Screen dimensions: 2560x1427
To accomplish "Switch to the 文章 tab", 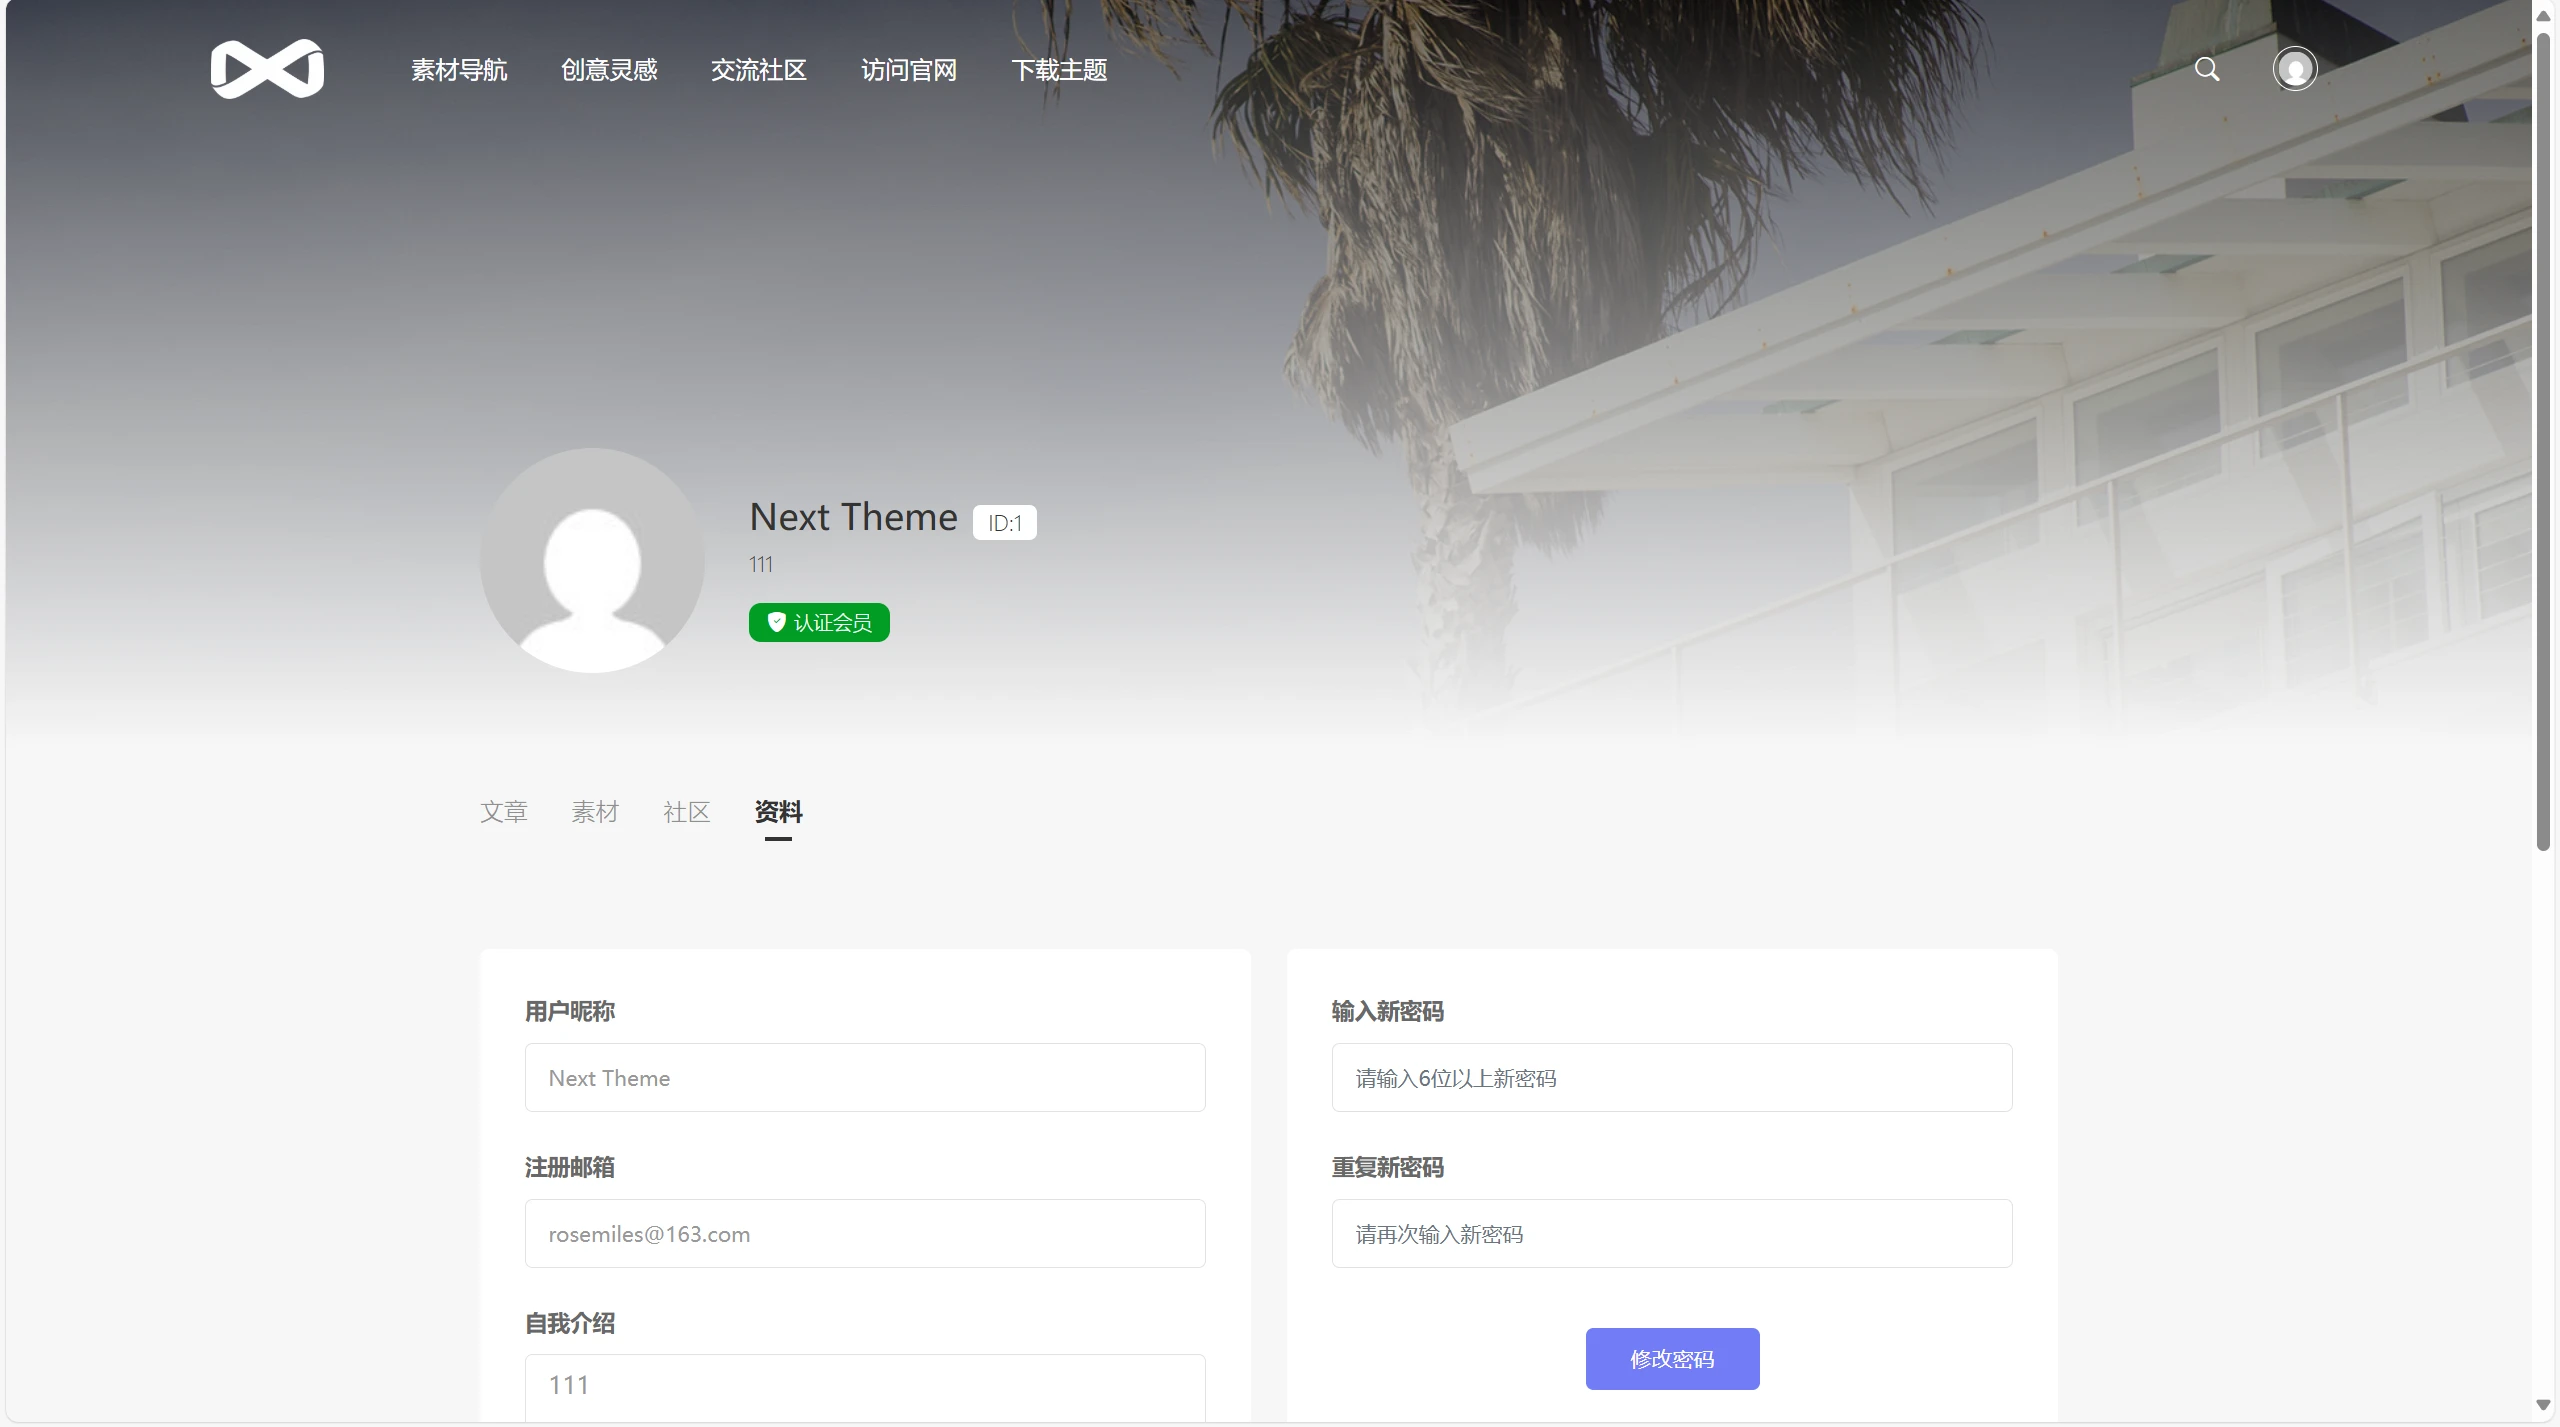I will click(503, 811).
